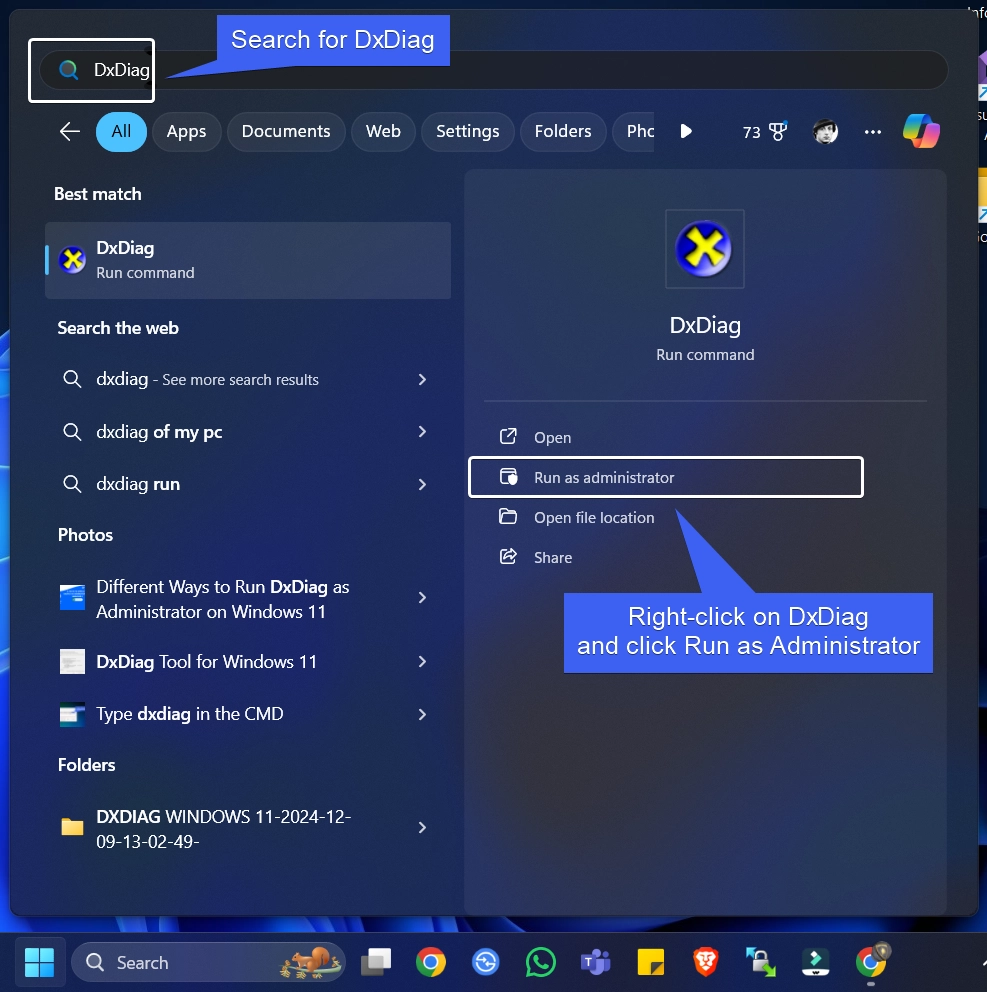Click the DxDiag best match yellow X icon

(72, 259)
